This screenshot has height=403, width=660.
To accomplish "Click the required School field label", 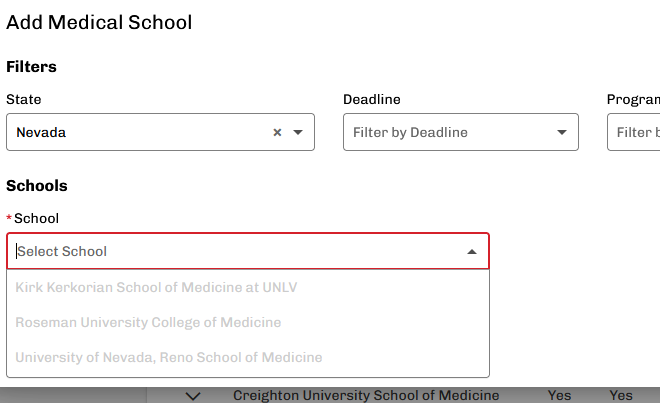I will (36, 218).
